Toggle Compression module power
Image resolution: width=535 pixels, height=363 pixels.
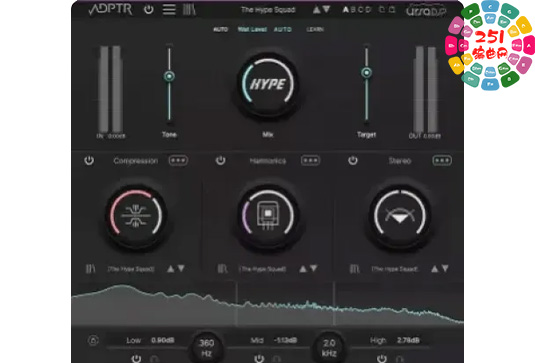(x=89, y=160)
